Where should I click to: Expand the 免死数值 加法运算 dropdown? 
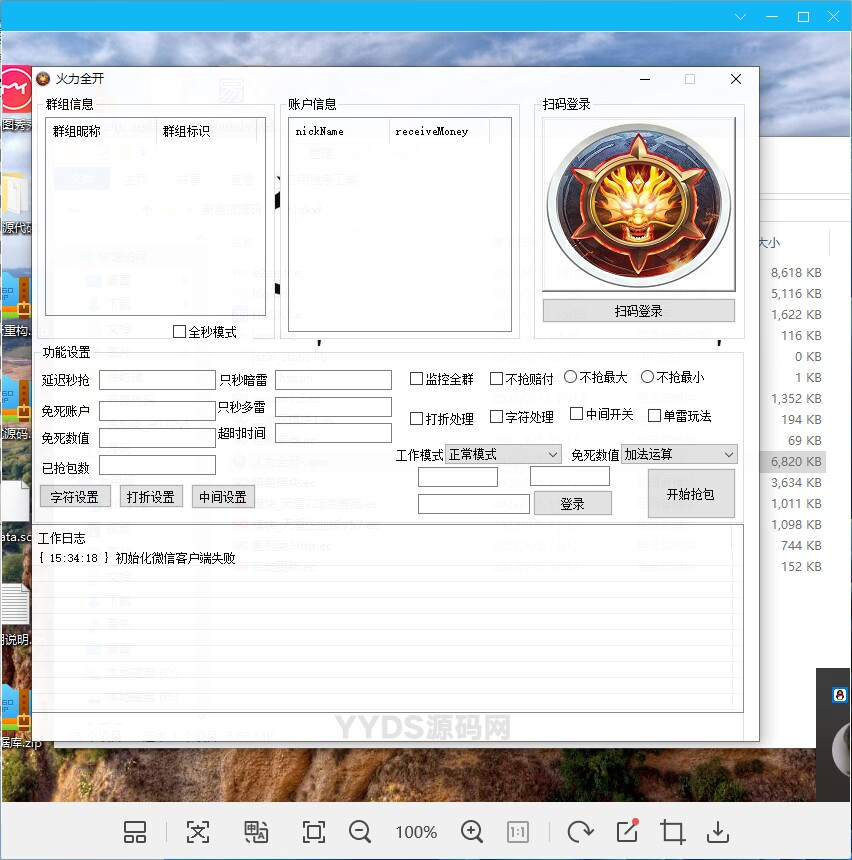coord(679,454)
